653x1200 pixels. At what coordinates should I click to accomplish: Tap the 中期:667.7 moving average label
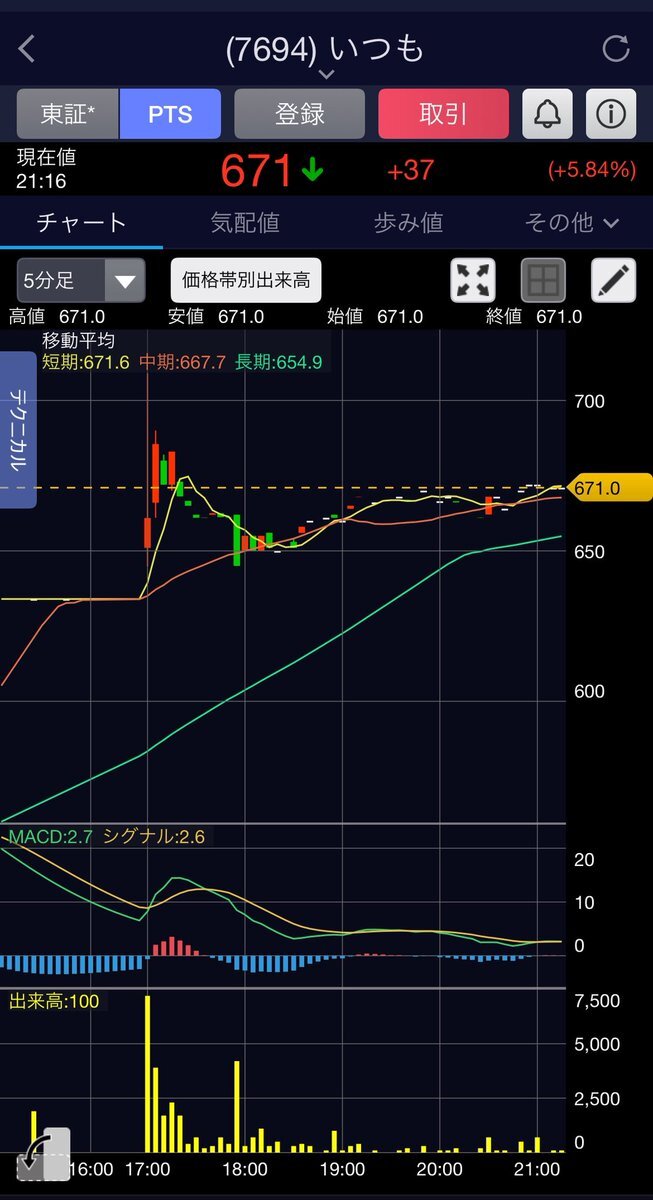pyautogui.click(x=182, y=362)
